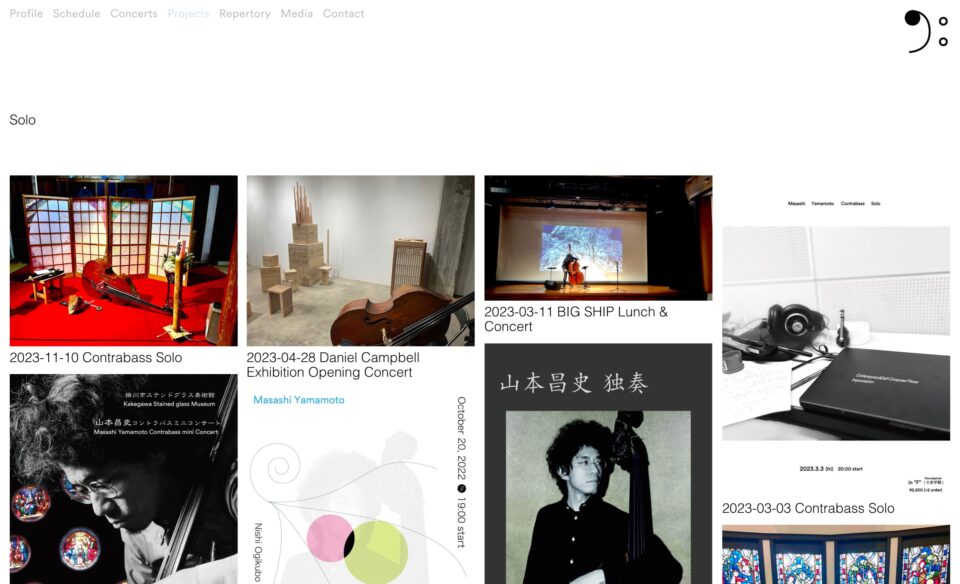View the Daniel Campbell exhibition gallery photo
960x584 pixels.
(360, 260)
